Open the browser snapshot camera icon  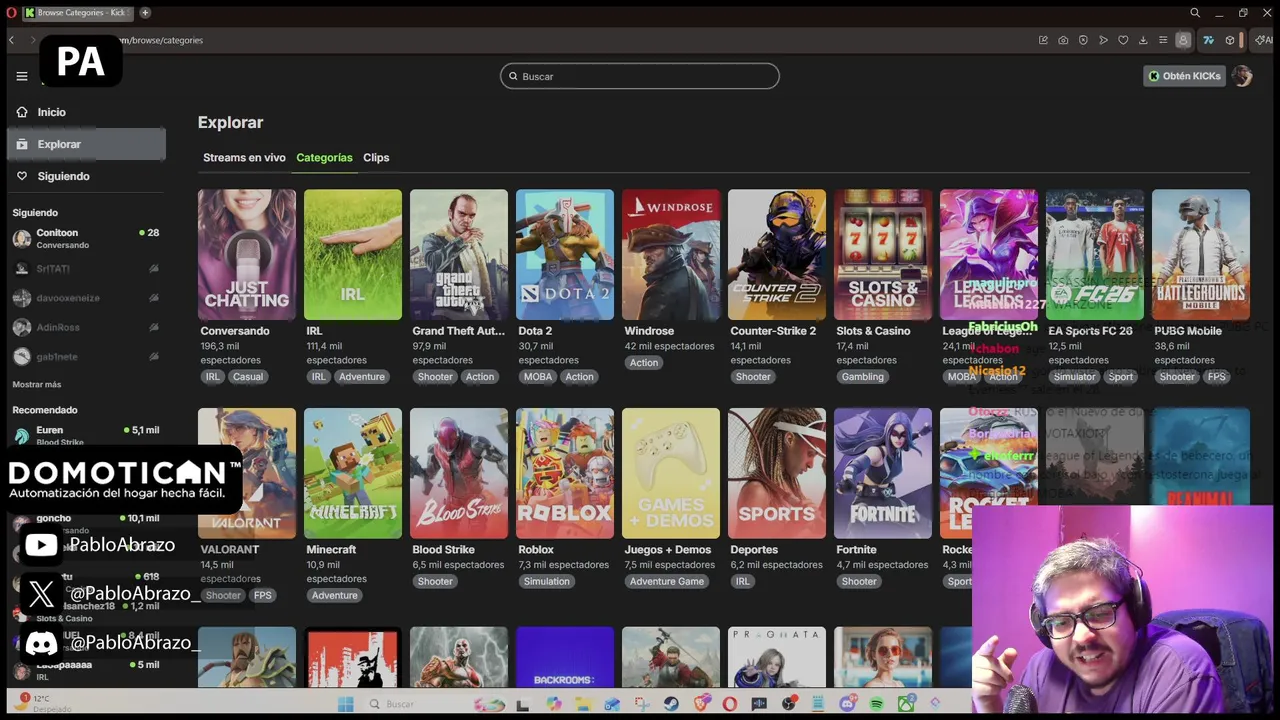click(1063, 40)
